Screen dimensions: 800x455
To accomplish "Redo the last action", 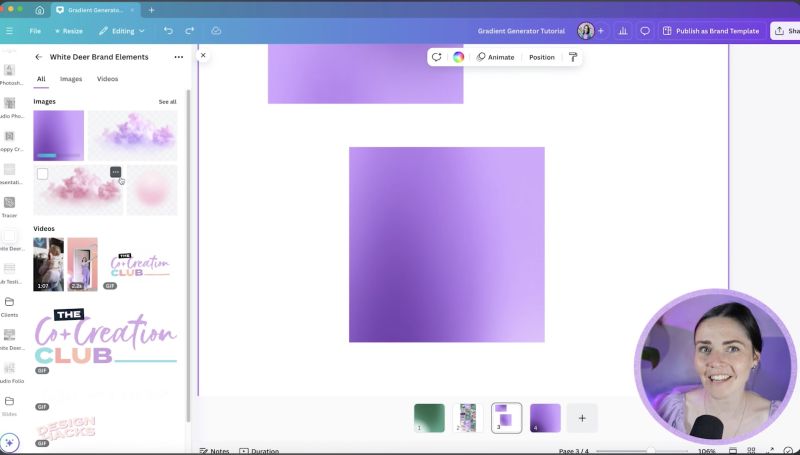I will coord(189,31).
